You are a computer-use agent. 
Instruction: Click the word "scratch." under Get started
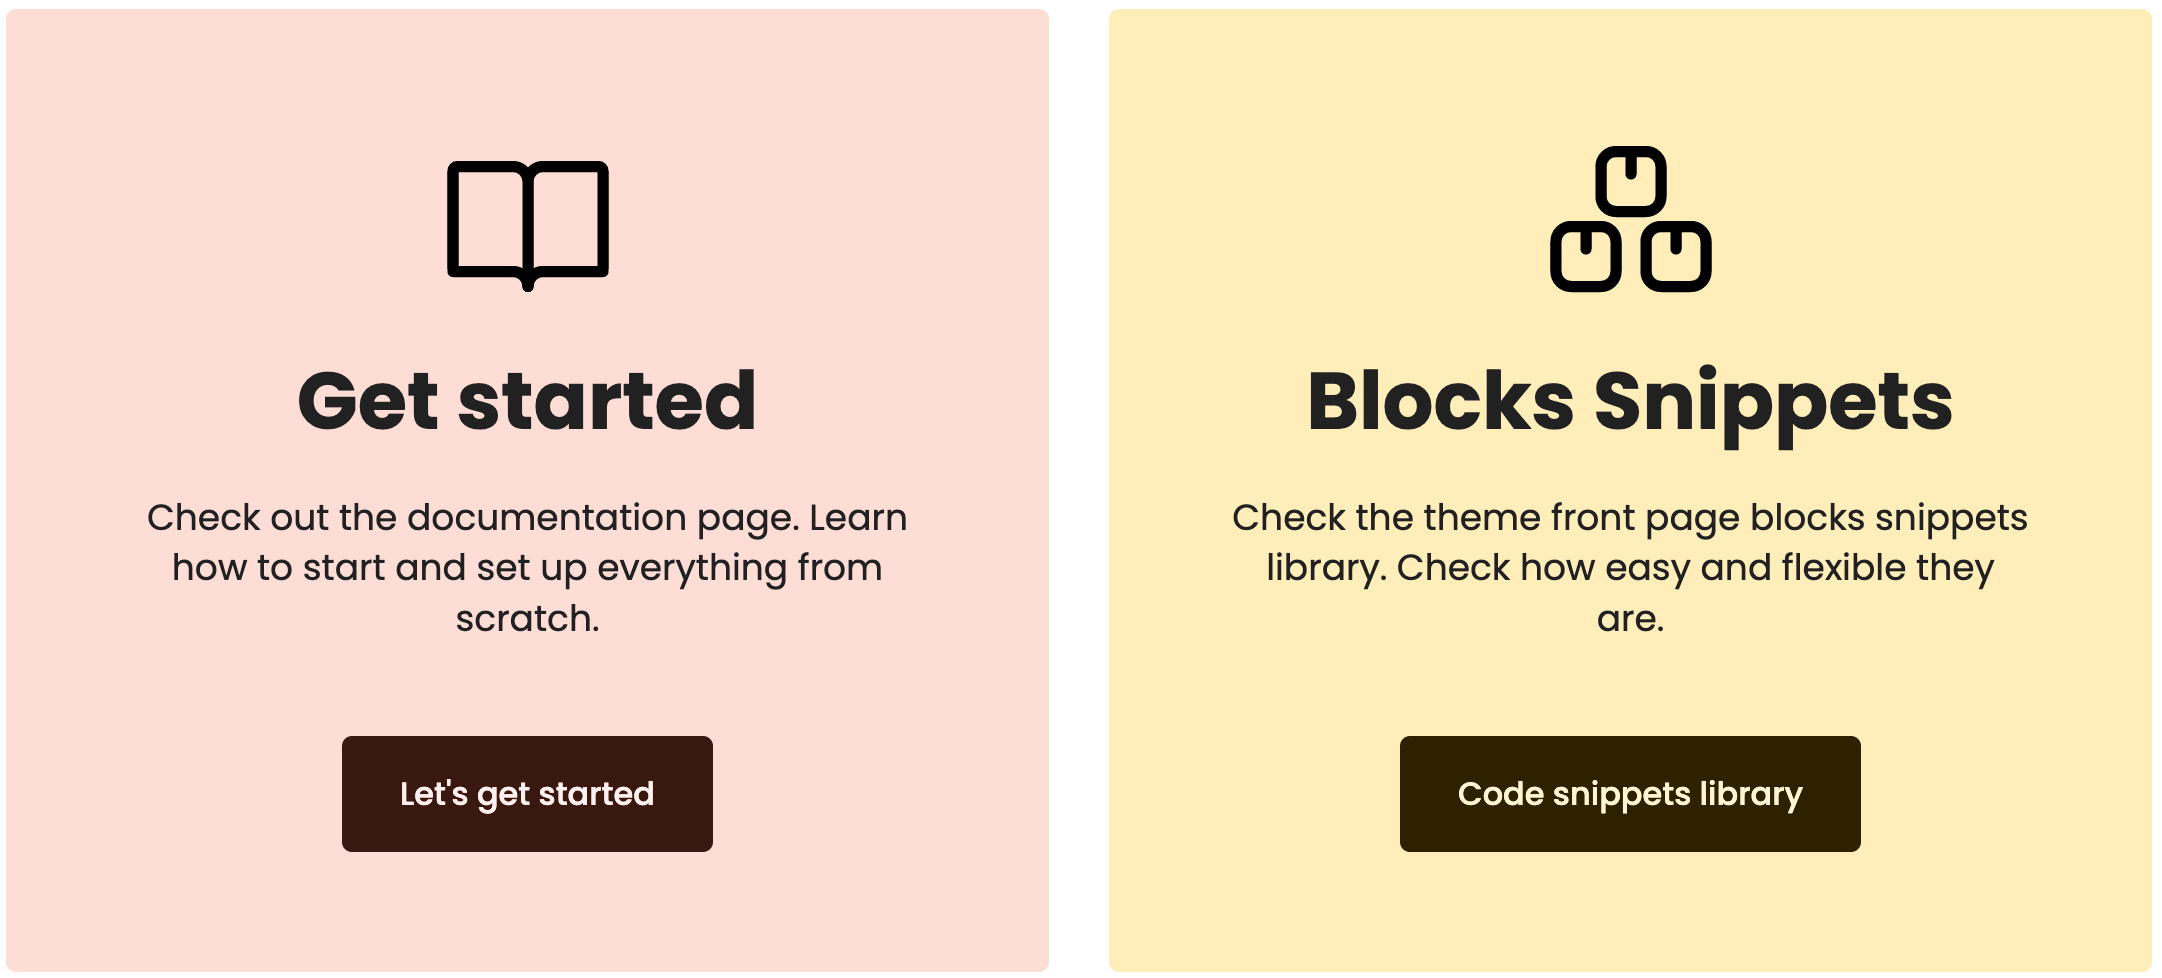tap(527, 619)
